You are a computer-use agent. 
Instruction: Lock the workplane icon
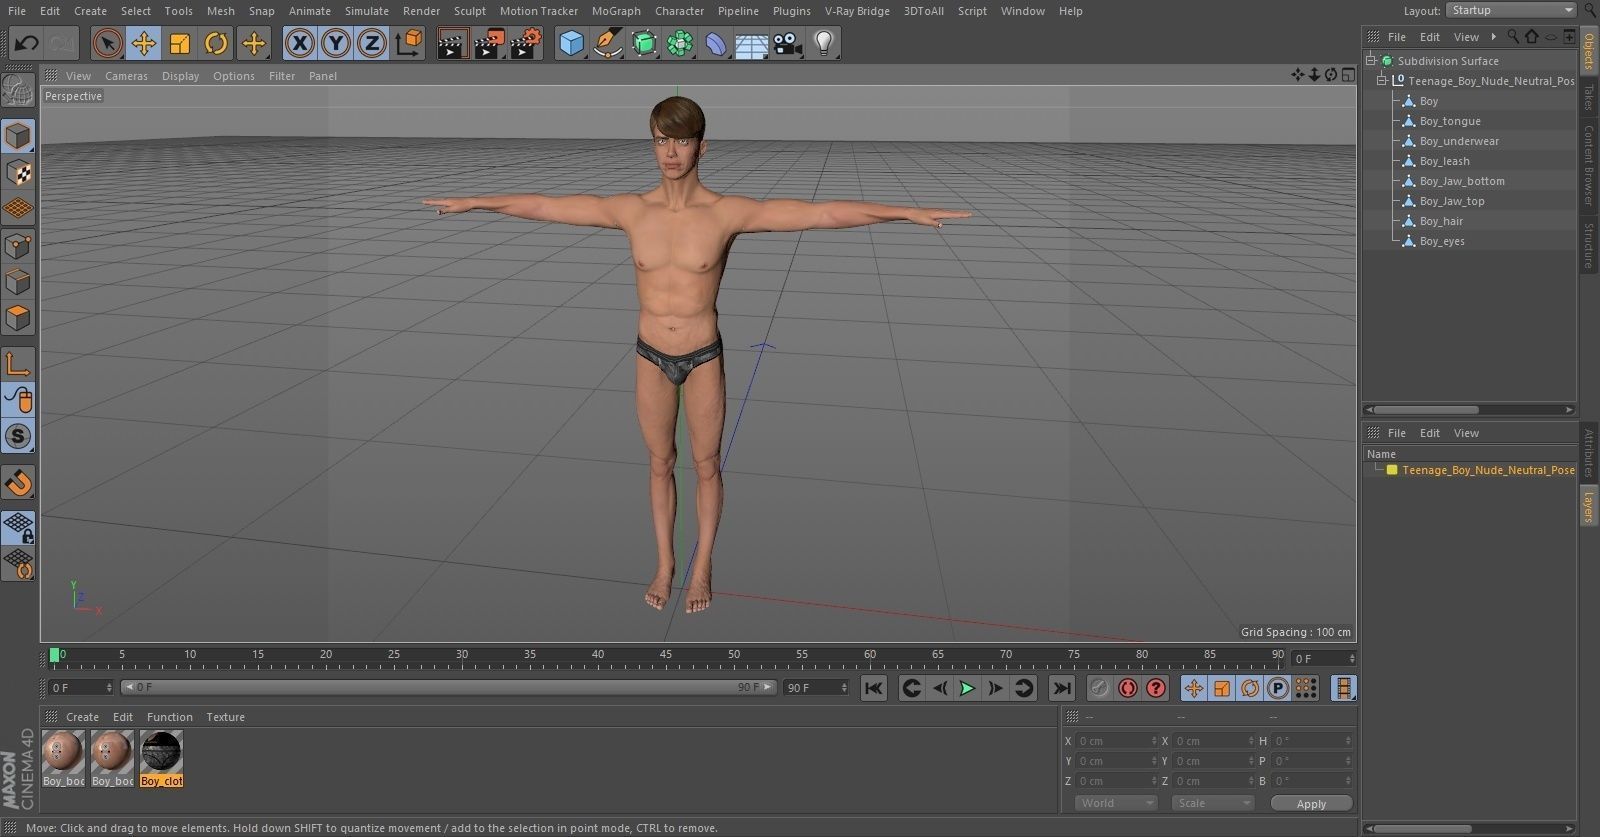coord(18,527)
